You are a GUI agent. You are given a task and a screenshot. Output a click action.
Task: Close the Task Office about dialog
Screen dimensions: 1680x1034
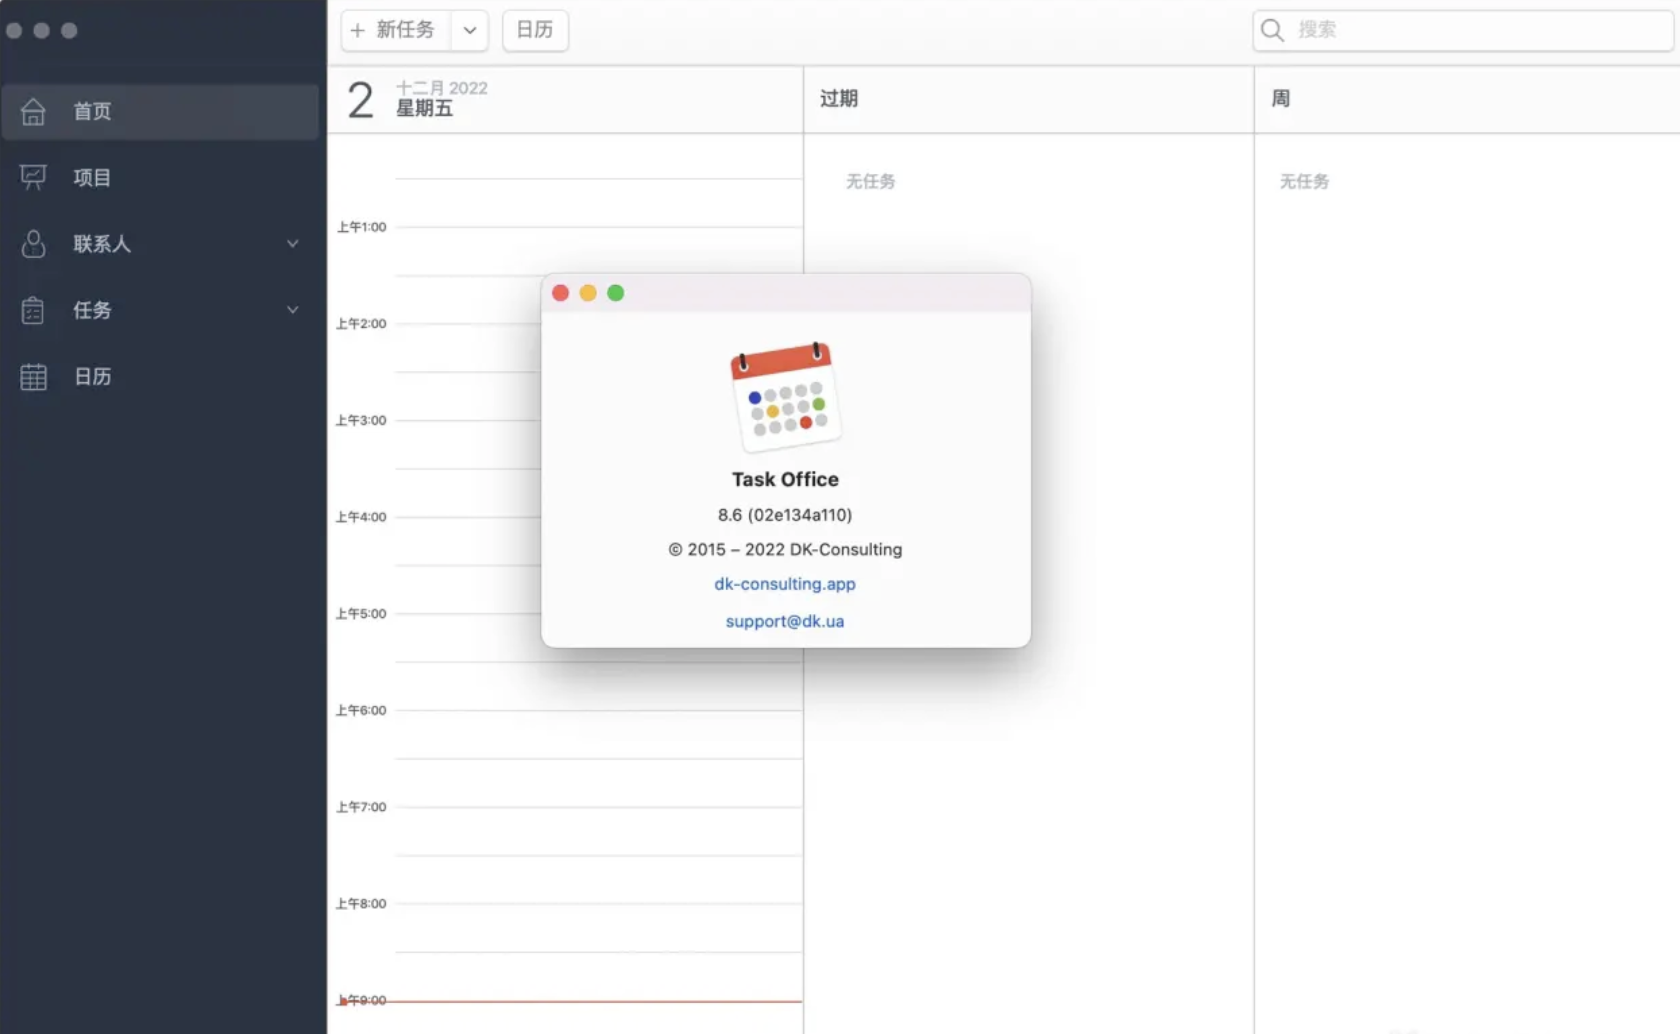tap(561, 293)
